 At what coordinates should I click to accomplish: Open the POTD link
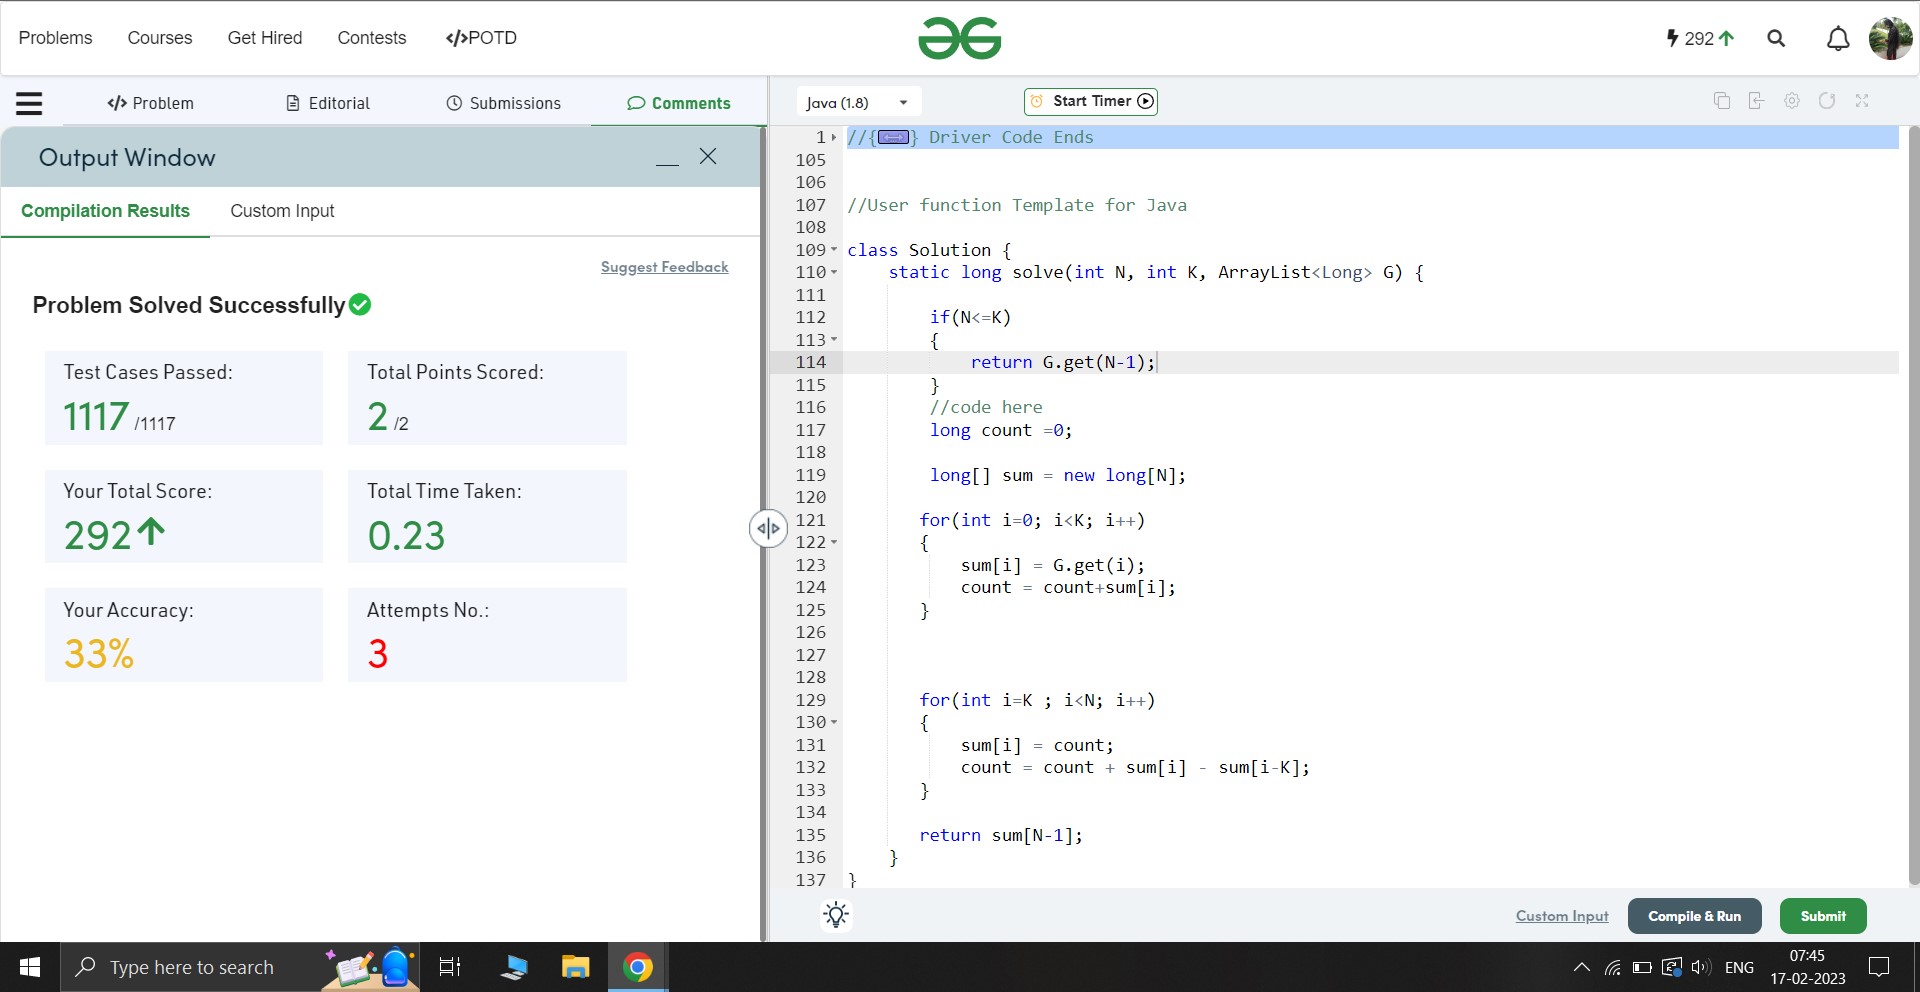click(x=481, y=38)
